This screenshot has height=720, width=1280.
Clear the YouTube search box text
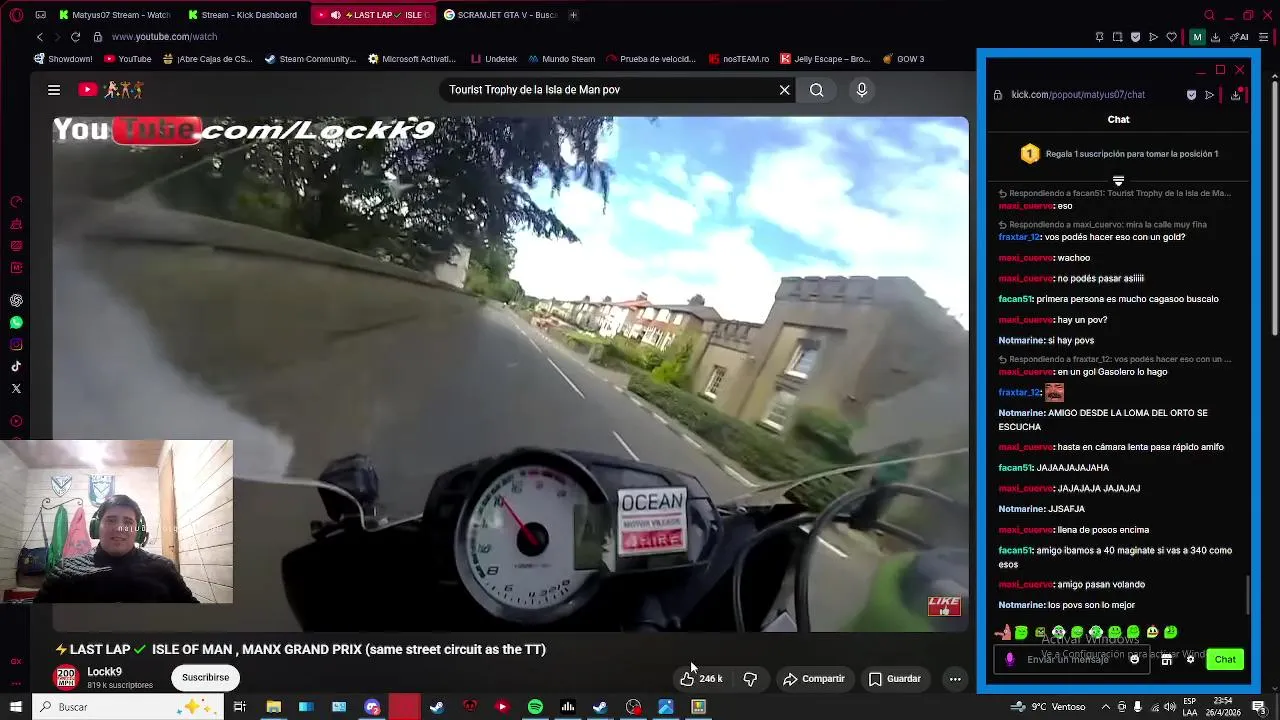tap(785, 90)
